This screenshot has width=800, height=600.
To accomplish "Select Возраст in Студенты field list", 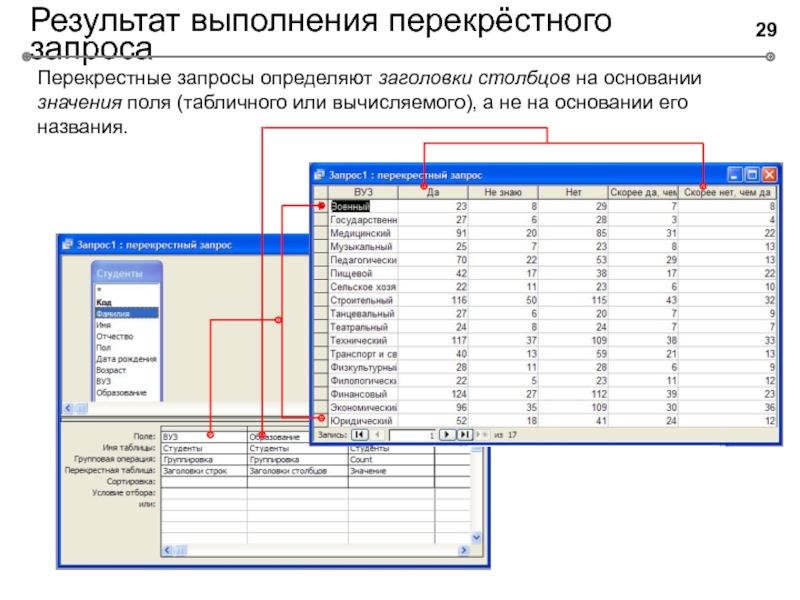I will (x=127, y=370).
